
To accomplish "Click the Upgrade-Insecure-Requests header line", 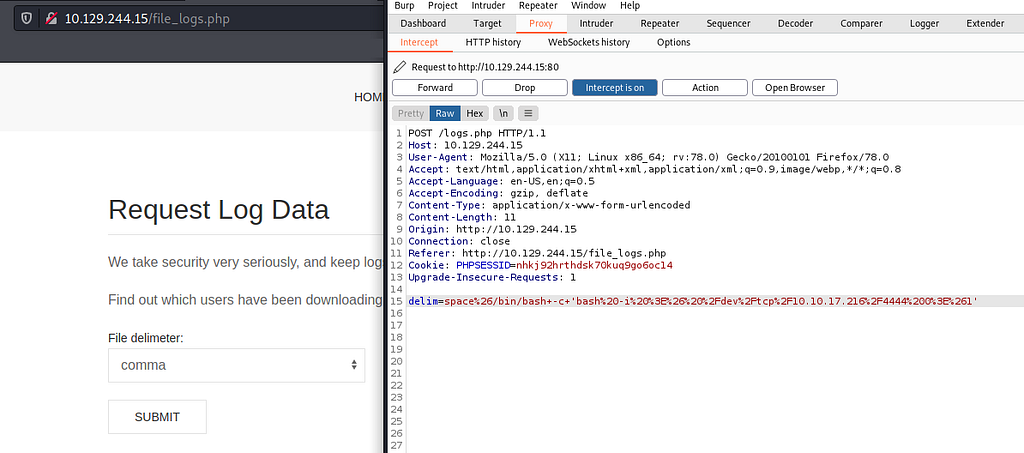I will tap(492, 277).
